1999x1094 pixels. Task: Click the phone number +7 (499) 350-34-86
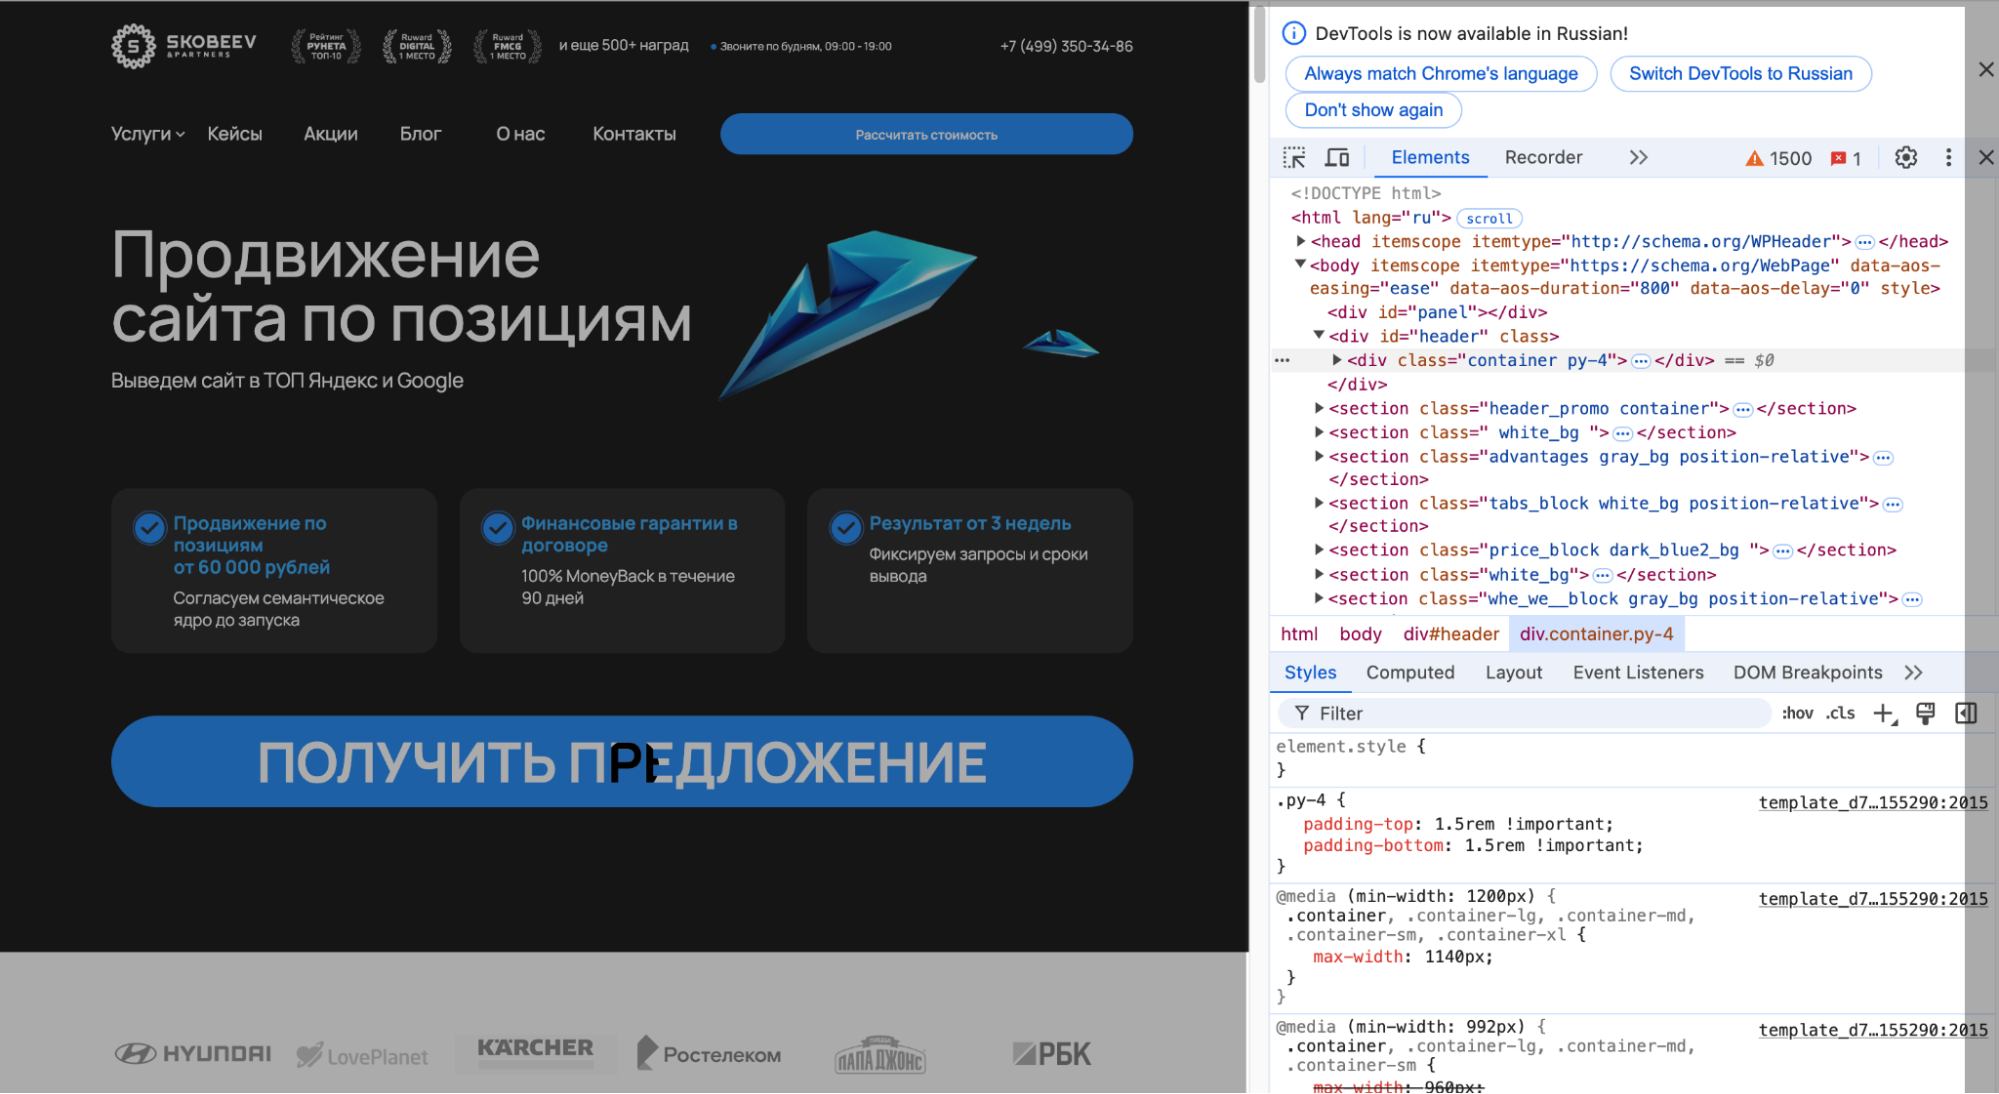point(1066,46)
